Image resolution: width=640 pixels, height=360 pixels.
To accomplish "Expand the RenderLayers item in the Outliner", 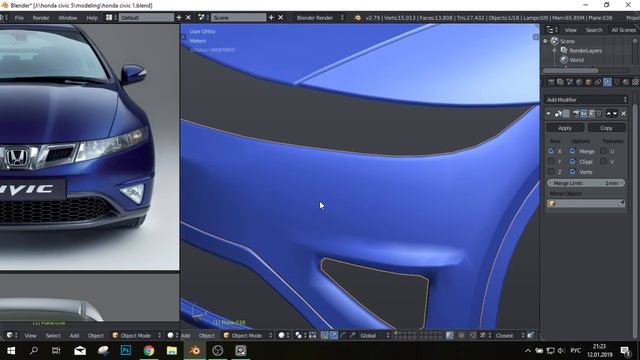I will (554, 51).
